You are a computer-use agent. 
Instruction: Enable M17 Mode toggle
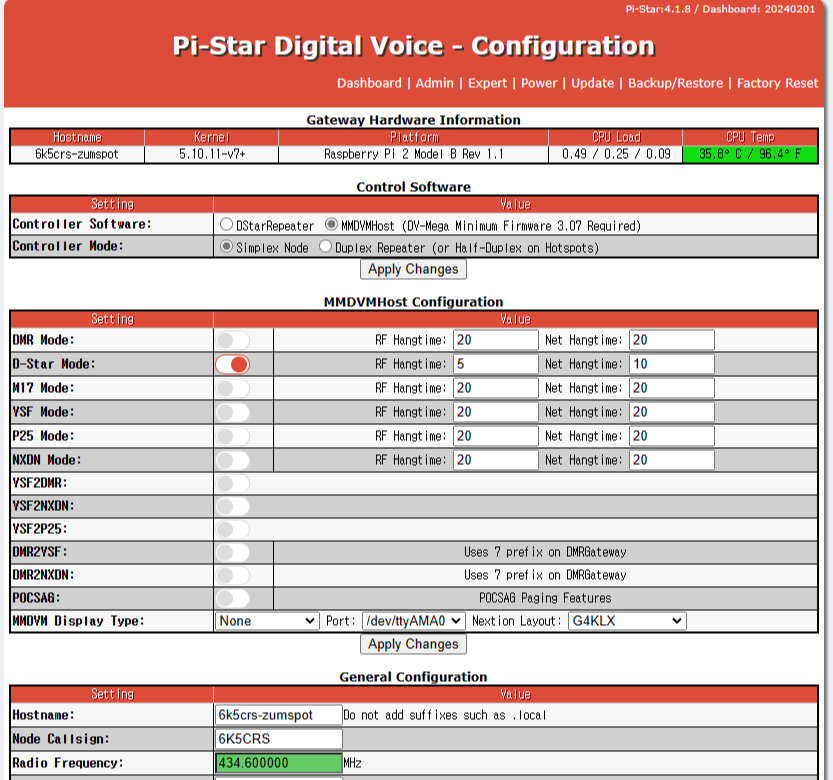click(x=233, y=388)
